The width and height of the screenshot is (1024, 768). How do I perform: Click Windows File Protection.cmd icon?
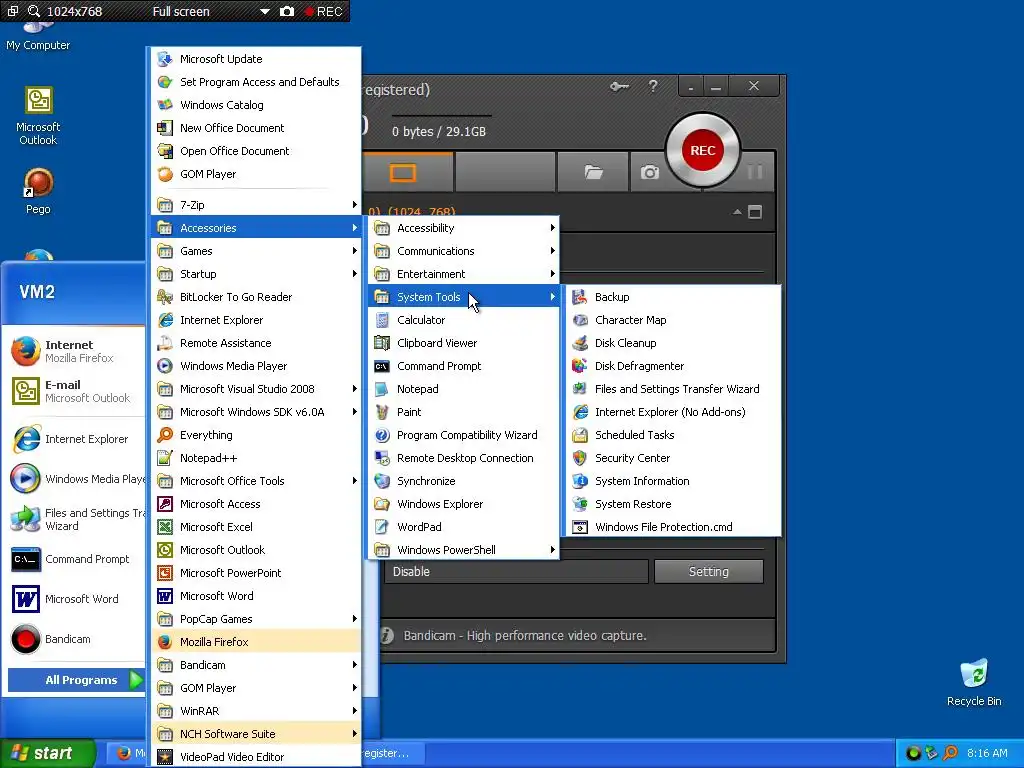[x=579, y=527]
